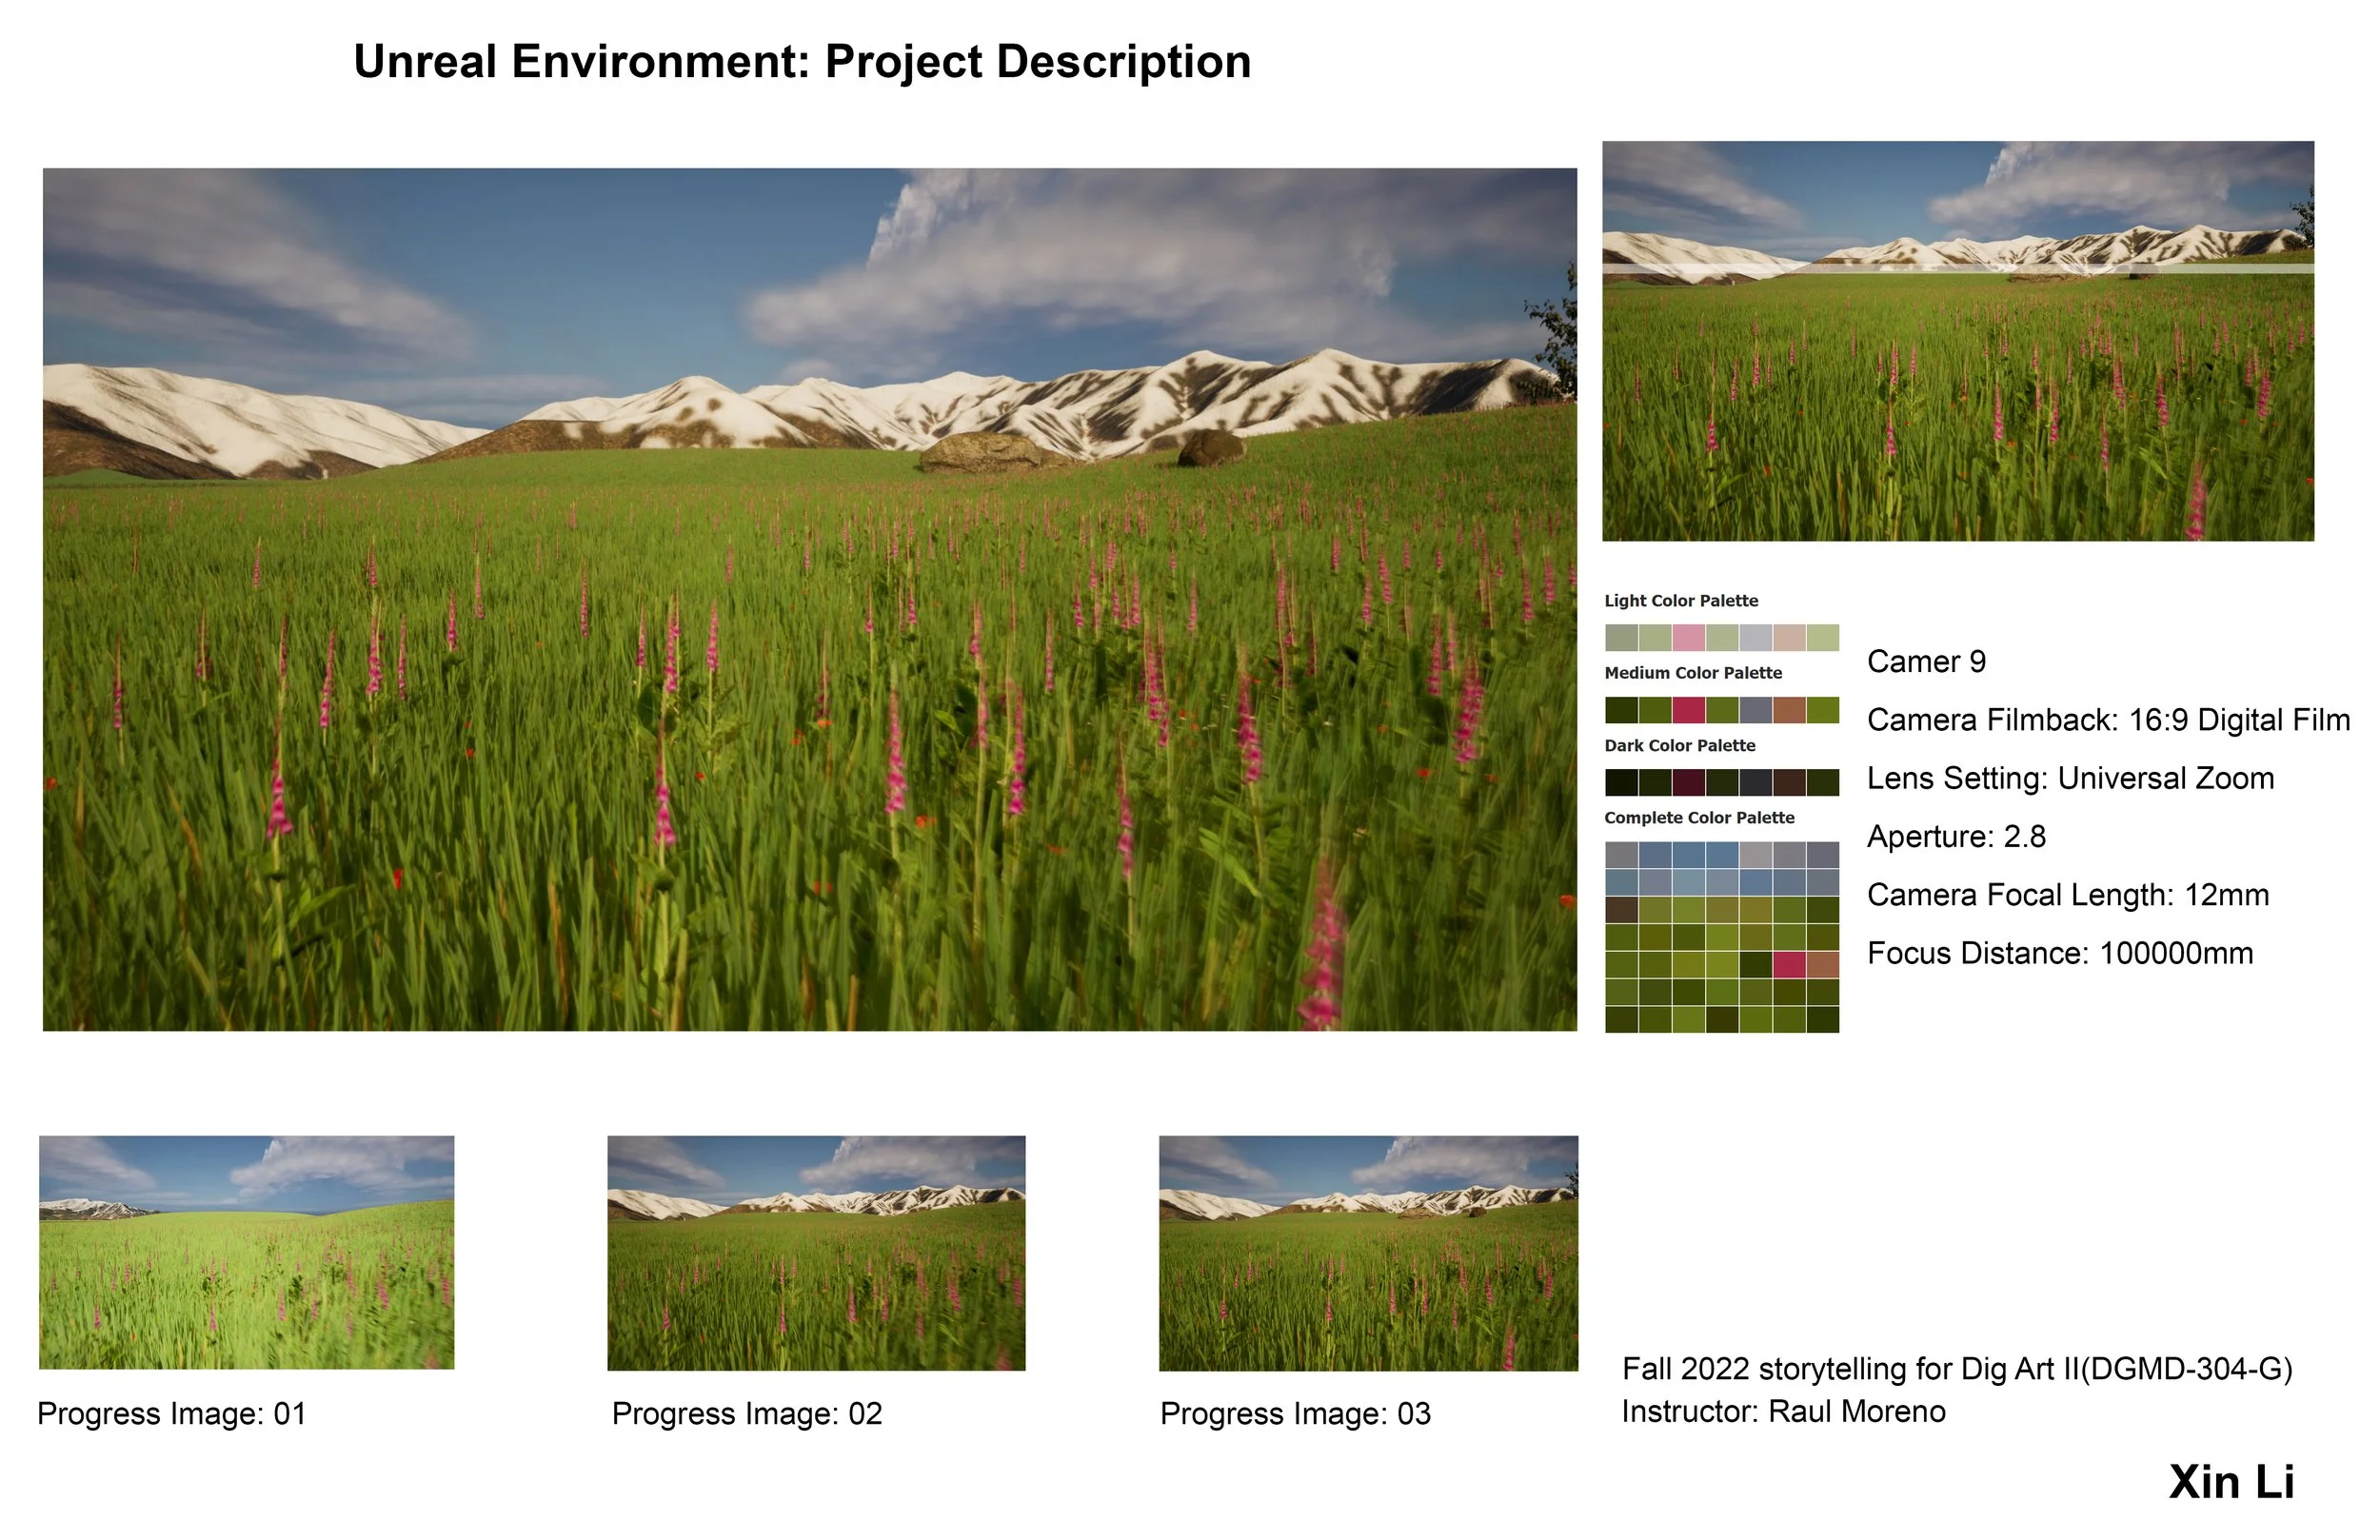Click the Xin Li author name
Image resolution: width=2380 pixels, height=1540 pixels.
point(2231,1482)
